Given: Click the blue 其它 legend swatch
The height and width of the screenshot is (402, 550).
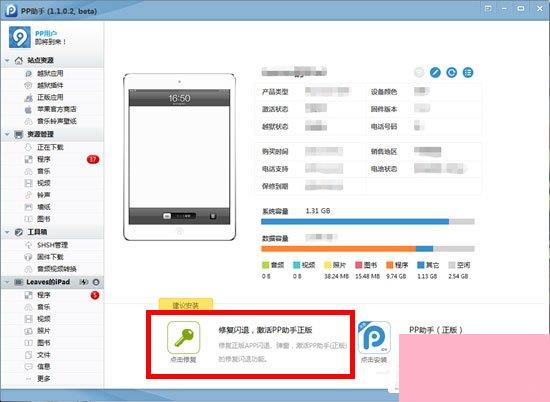Looking at the screenshot, I should (421, 265).
